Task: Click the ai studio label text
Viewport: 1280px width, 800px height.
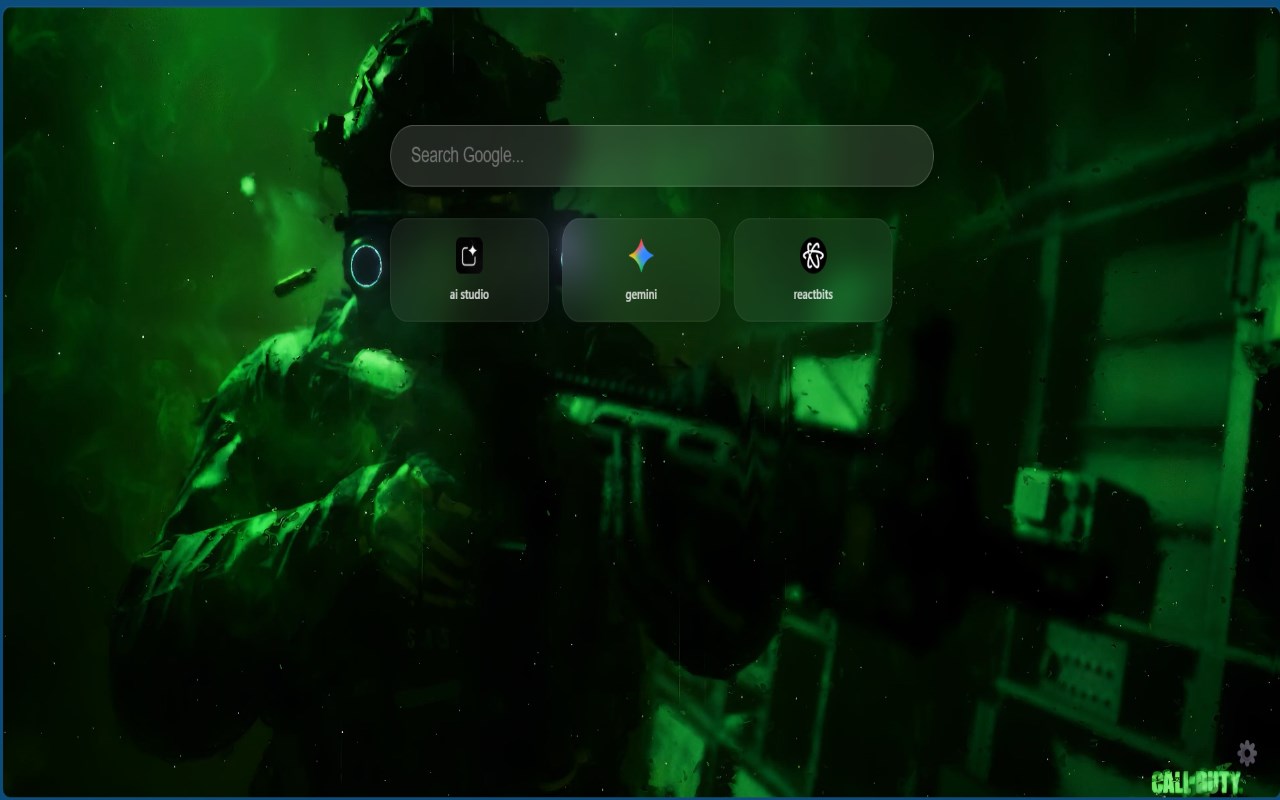Action: (x=469, y=295)
